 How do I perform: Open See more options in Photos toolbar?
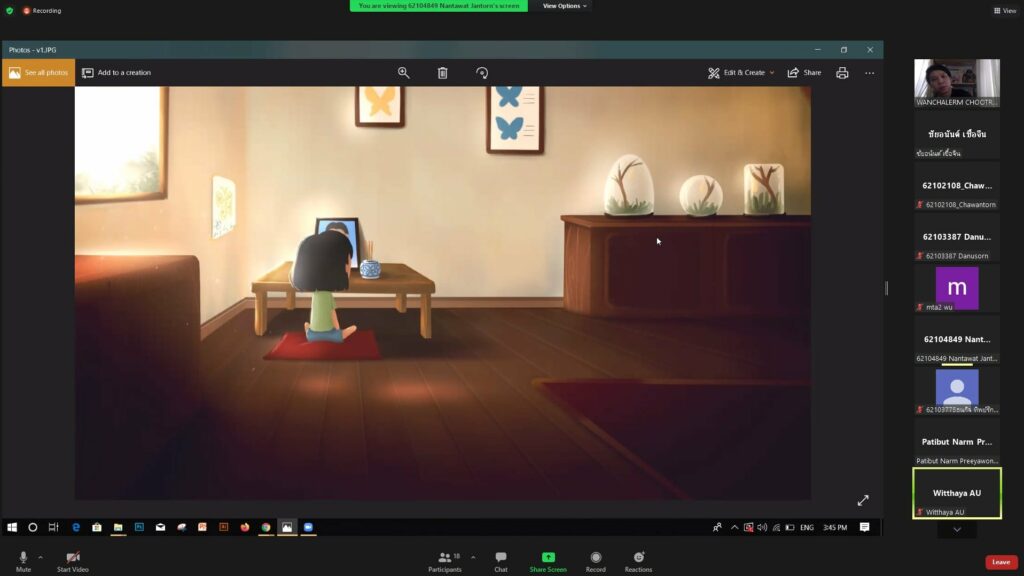click(869, 72)
